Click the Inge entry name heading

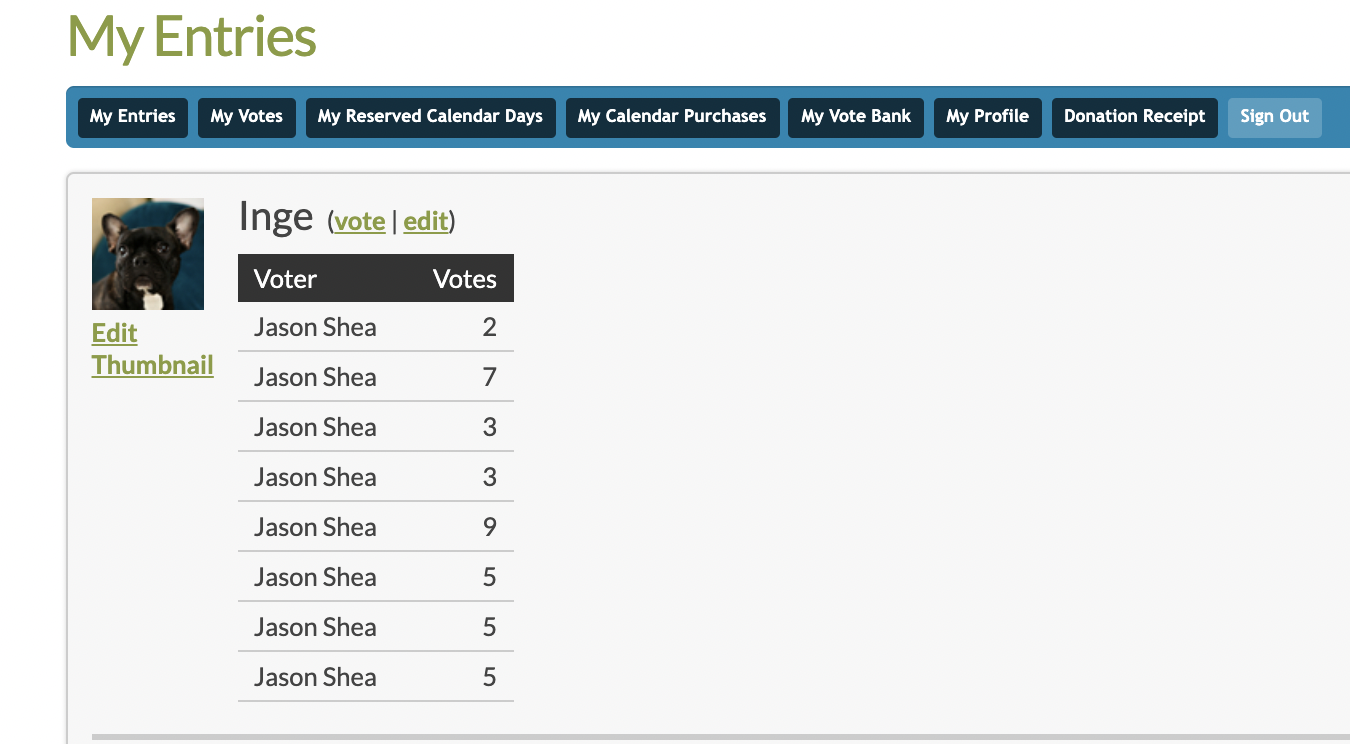[276, 217]
